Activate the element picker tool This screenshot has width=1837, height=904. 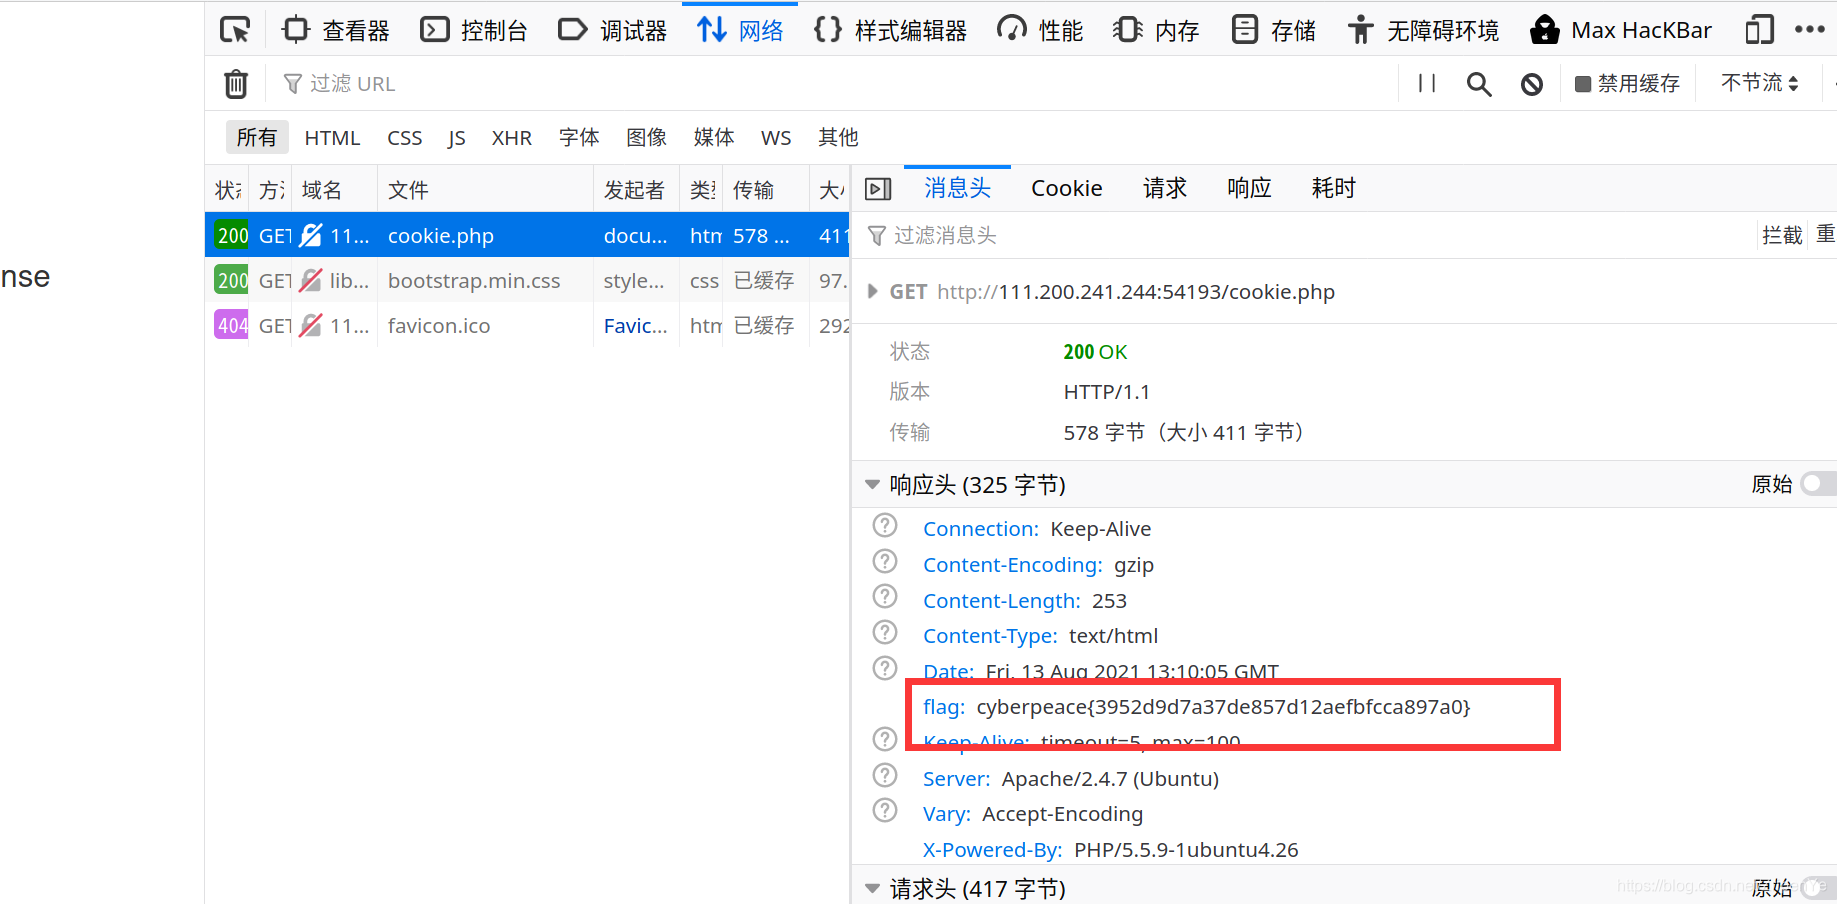click(235, 30)
